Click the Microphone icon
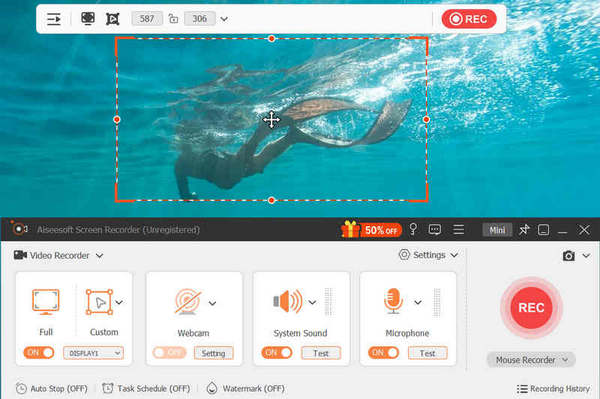Image resolution: width=600 pixels, height=399 pixels. tap(393, 301)
